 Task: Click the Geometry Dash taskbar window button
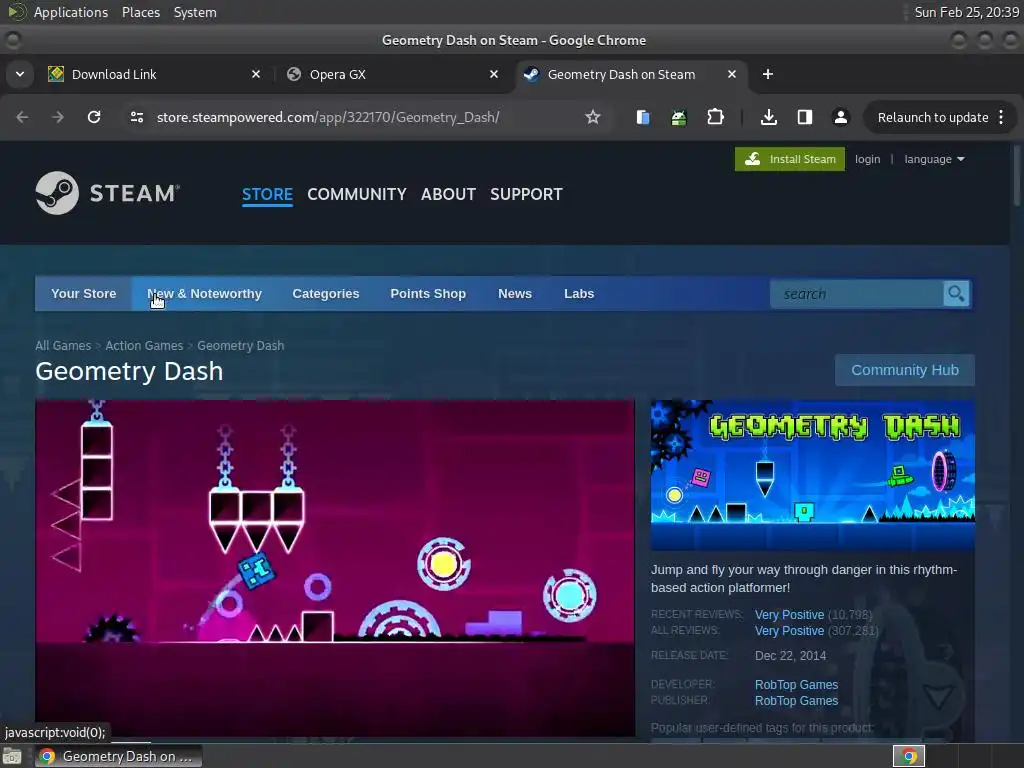pyautogui.click(x=118, y=756)
